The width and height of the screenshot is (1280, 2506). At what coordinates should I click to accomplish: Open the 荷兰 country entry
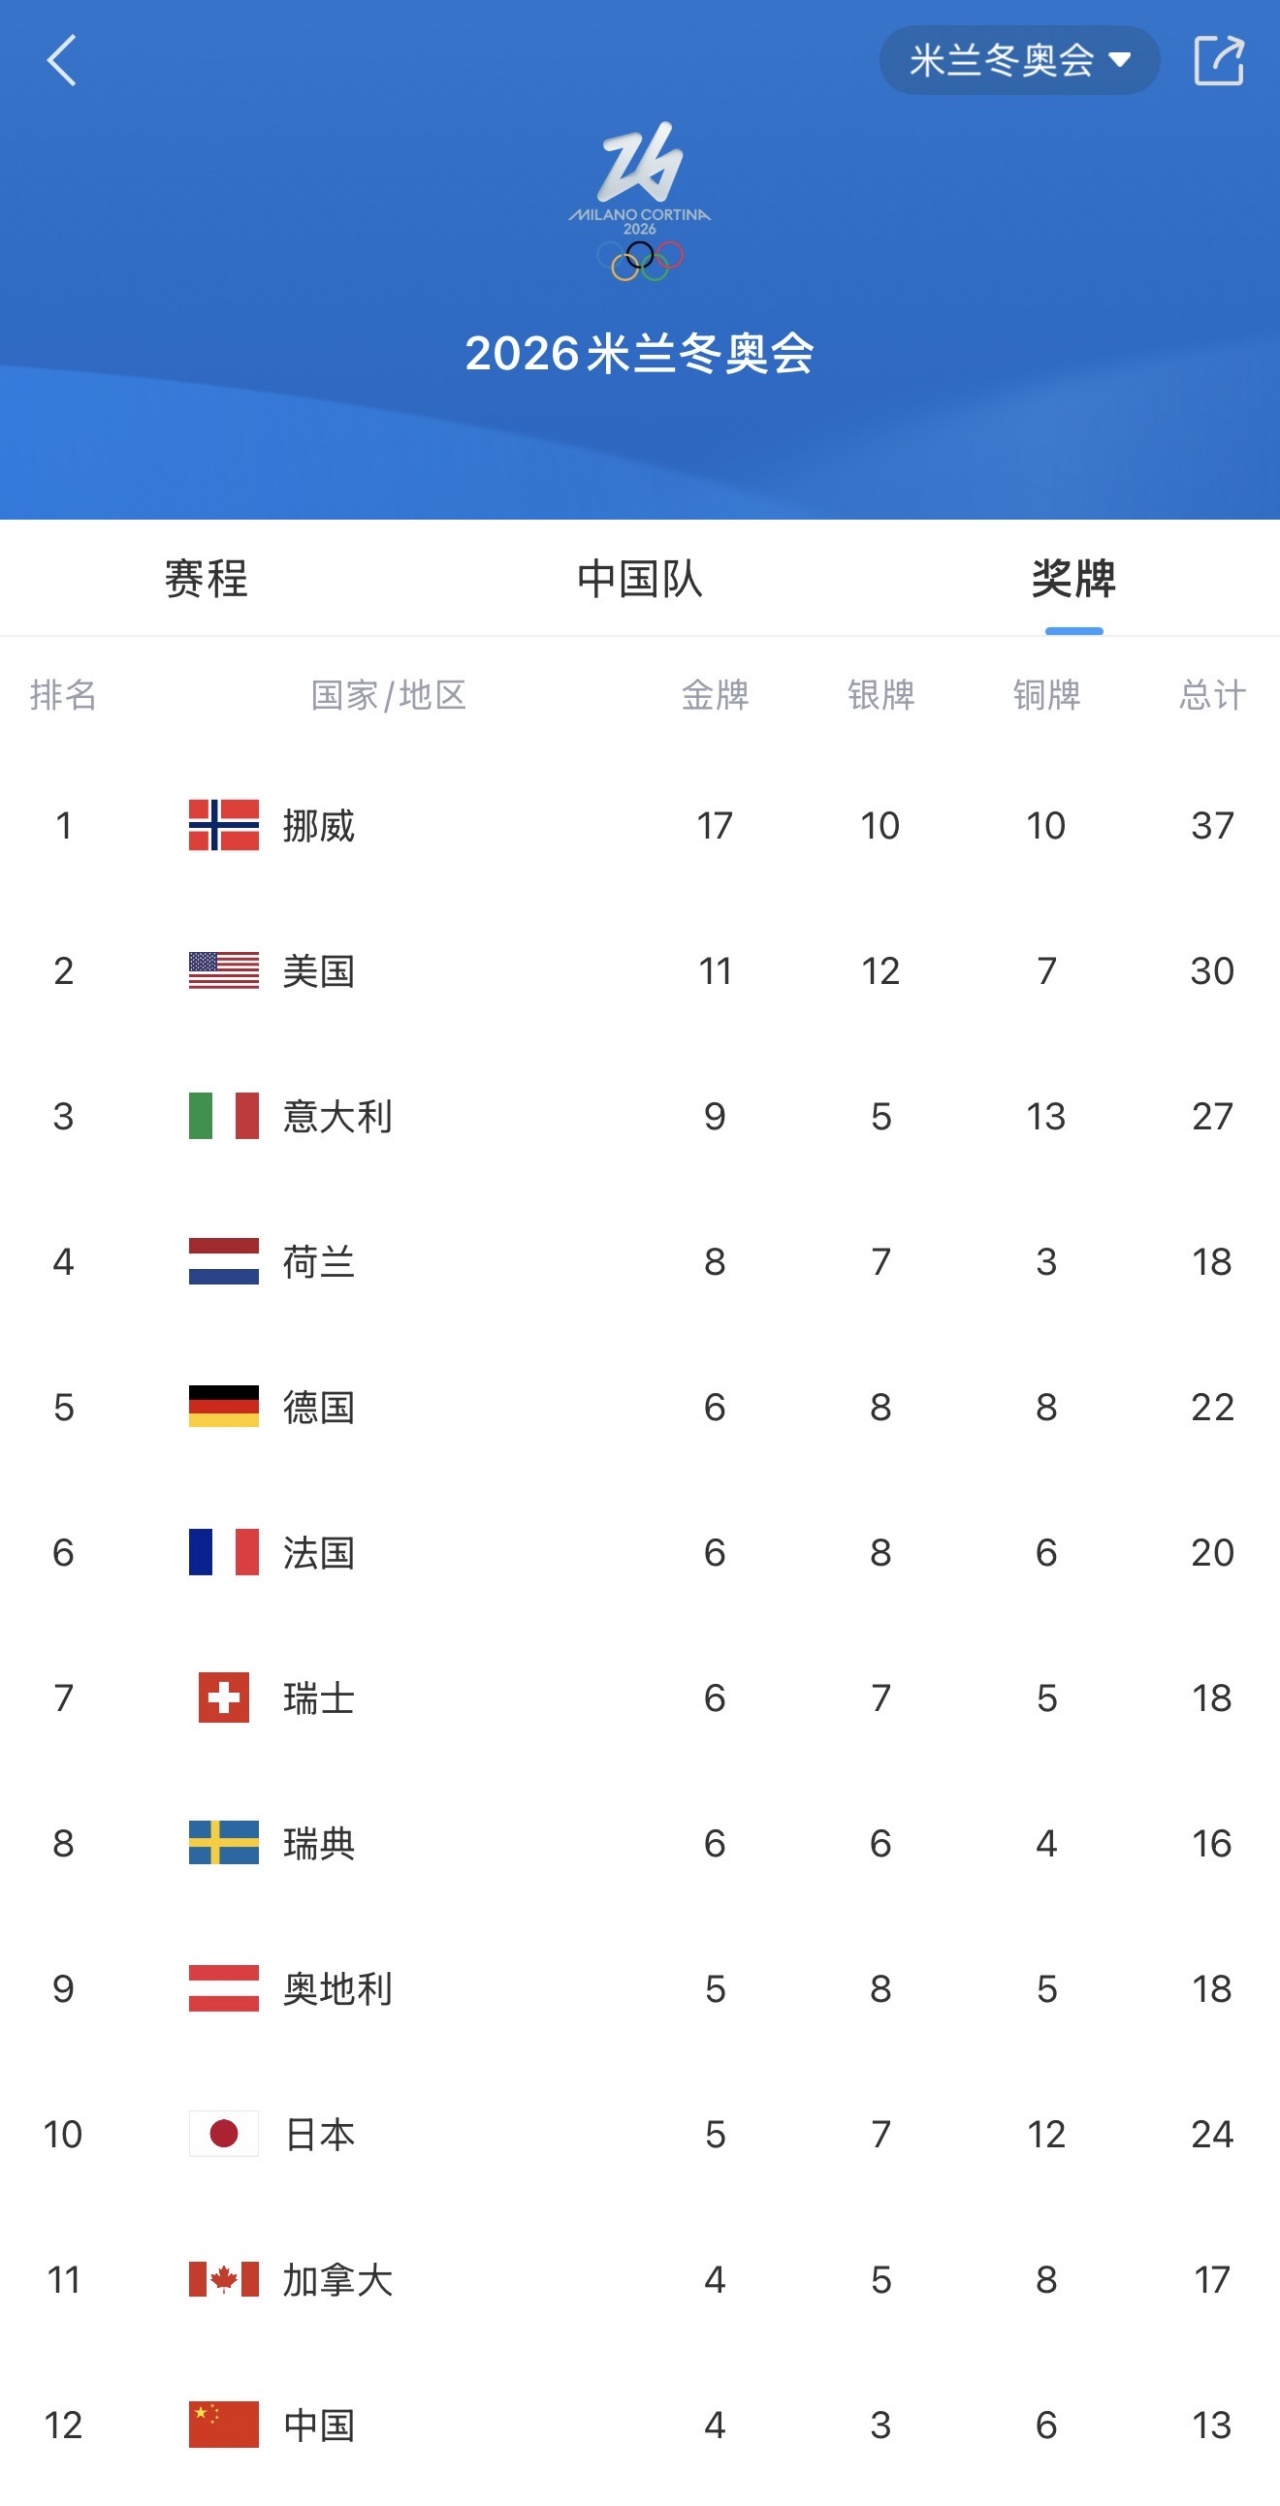coord(318,1262)
